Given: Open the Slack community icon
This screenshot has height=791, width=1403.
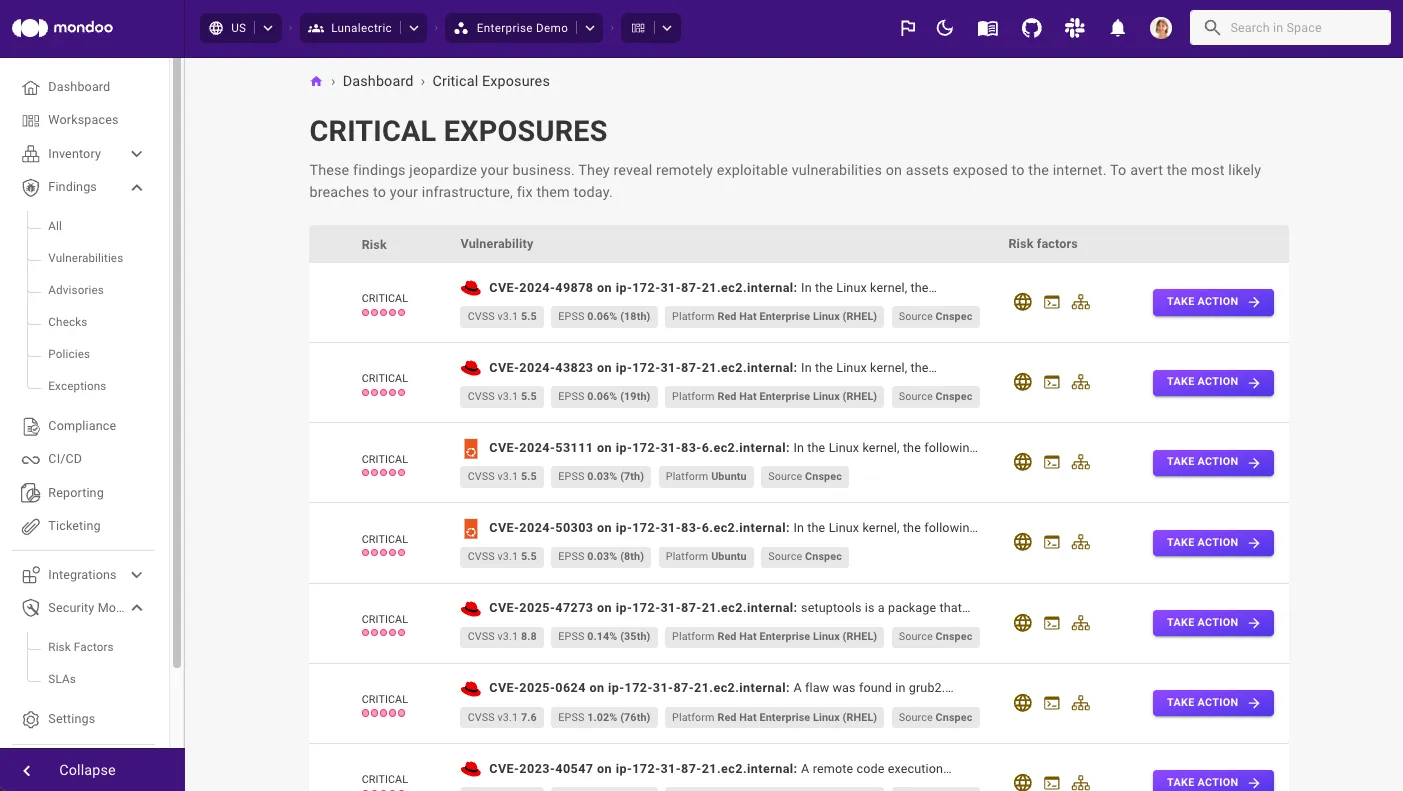Looking at the screenshot, I should point(1075,28).
